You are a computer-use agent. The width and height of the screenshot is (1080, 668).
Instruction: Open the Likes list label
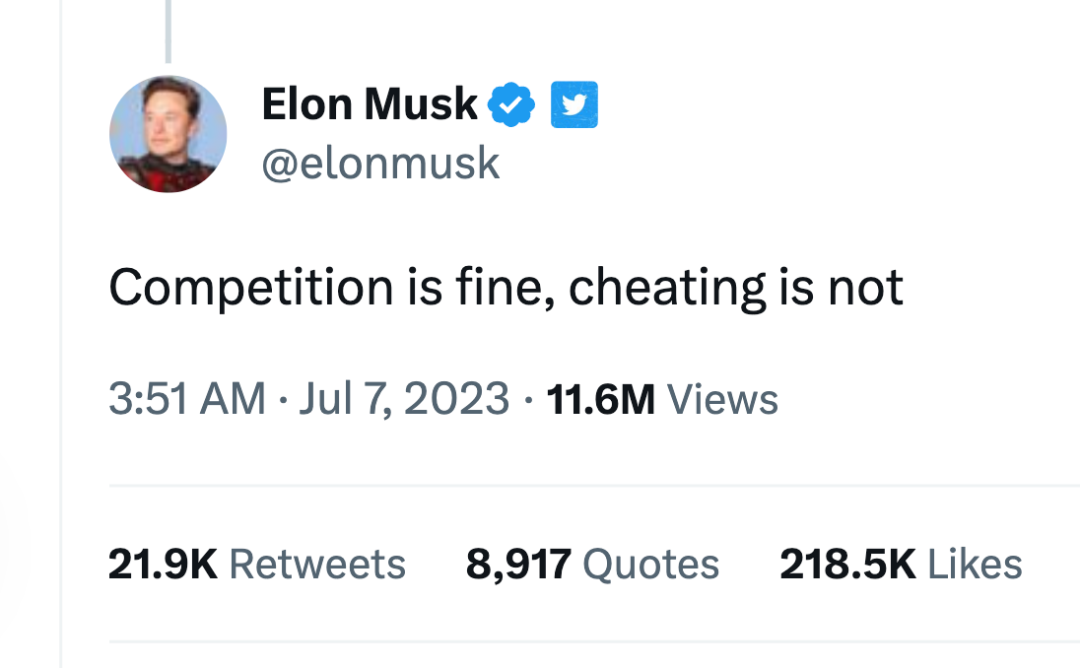(x=975, y=564)
